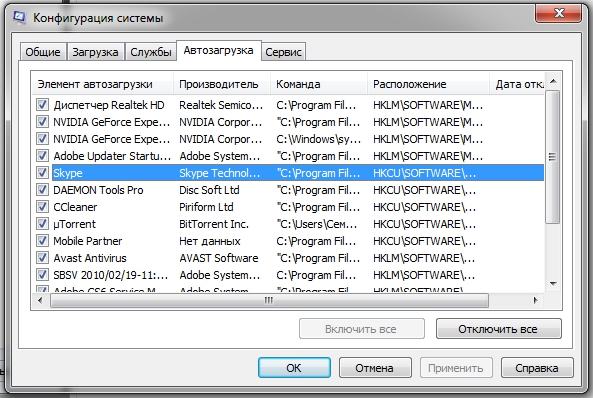Click the horizontal scrollbar thumb

coord(269,300)
